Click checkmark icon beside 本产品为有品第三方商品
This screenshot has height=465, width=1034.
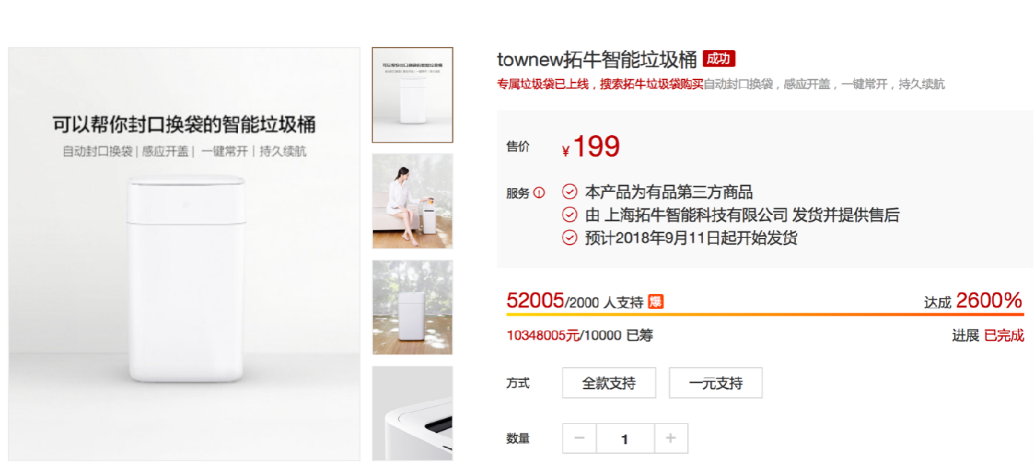(569, 193)
